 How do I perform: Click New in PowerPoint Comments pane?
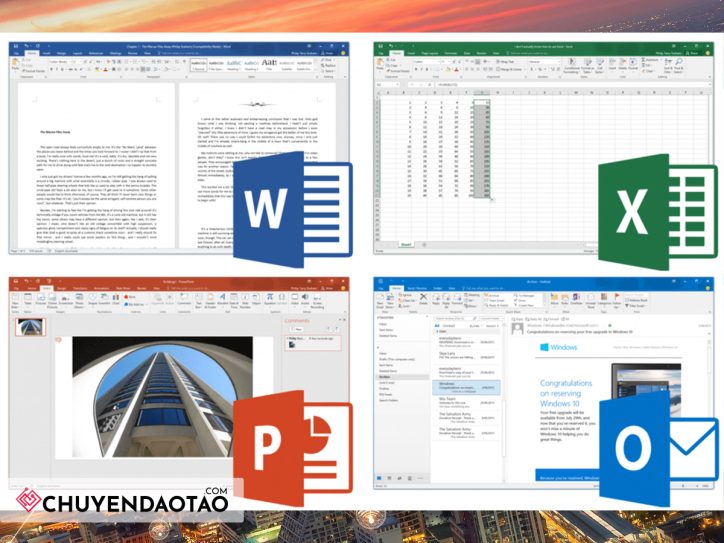pos(296,329)
